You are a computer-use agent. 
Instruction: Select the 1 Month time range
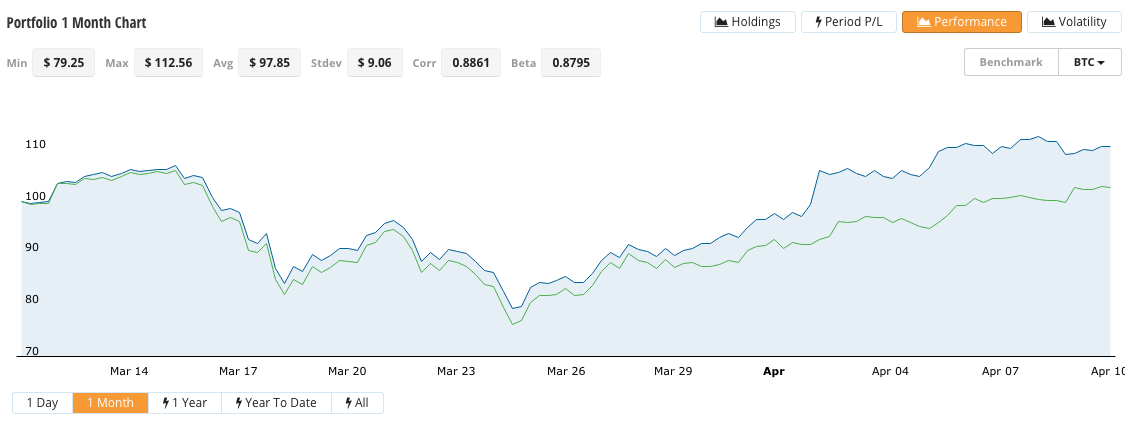(110, 403)
